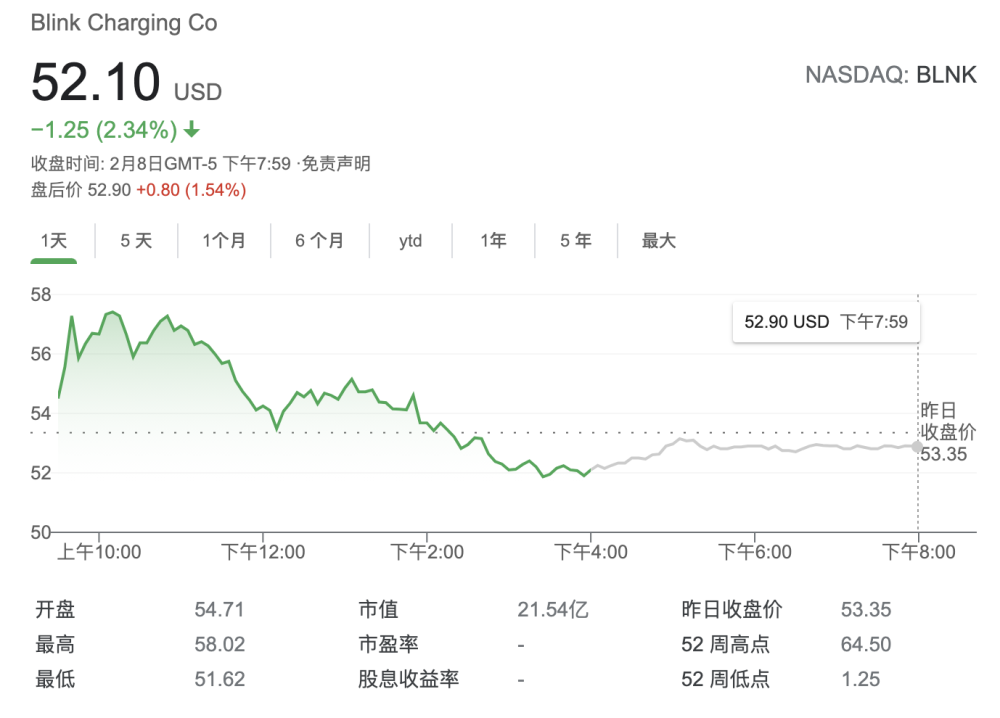Click the 下午4:00 axis label on chart
This screenshot has width=1000, height=718.
(591, 552)
